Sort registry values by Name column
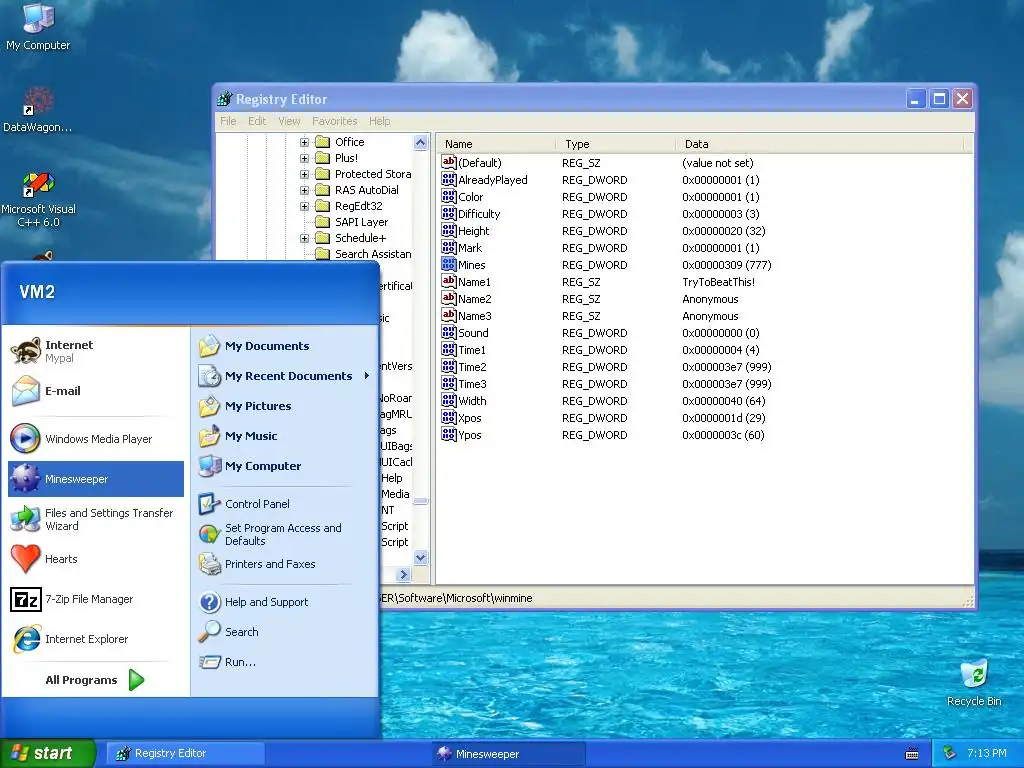The image size is (1024, 768). pyautogui.click(x=496, y=144)
